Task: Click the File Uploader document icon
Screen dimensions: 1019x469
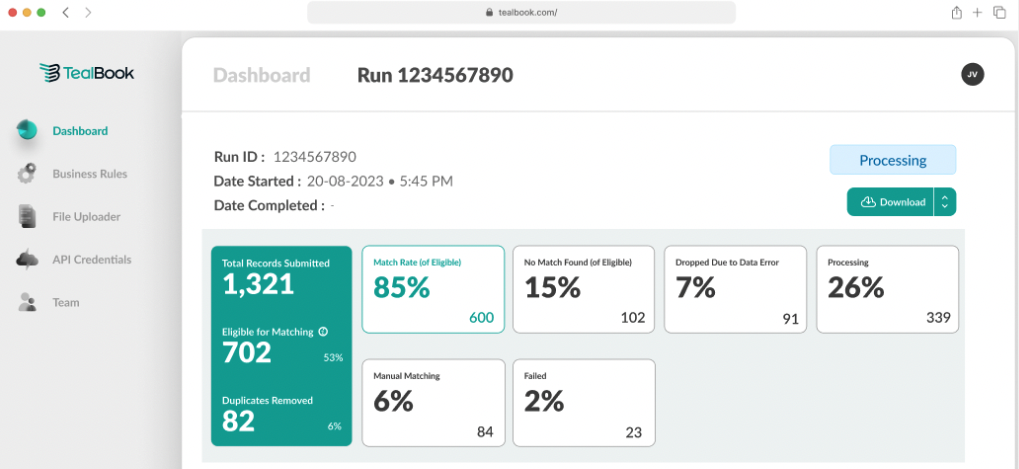Action: click(x=27, y=216)
